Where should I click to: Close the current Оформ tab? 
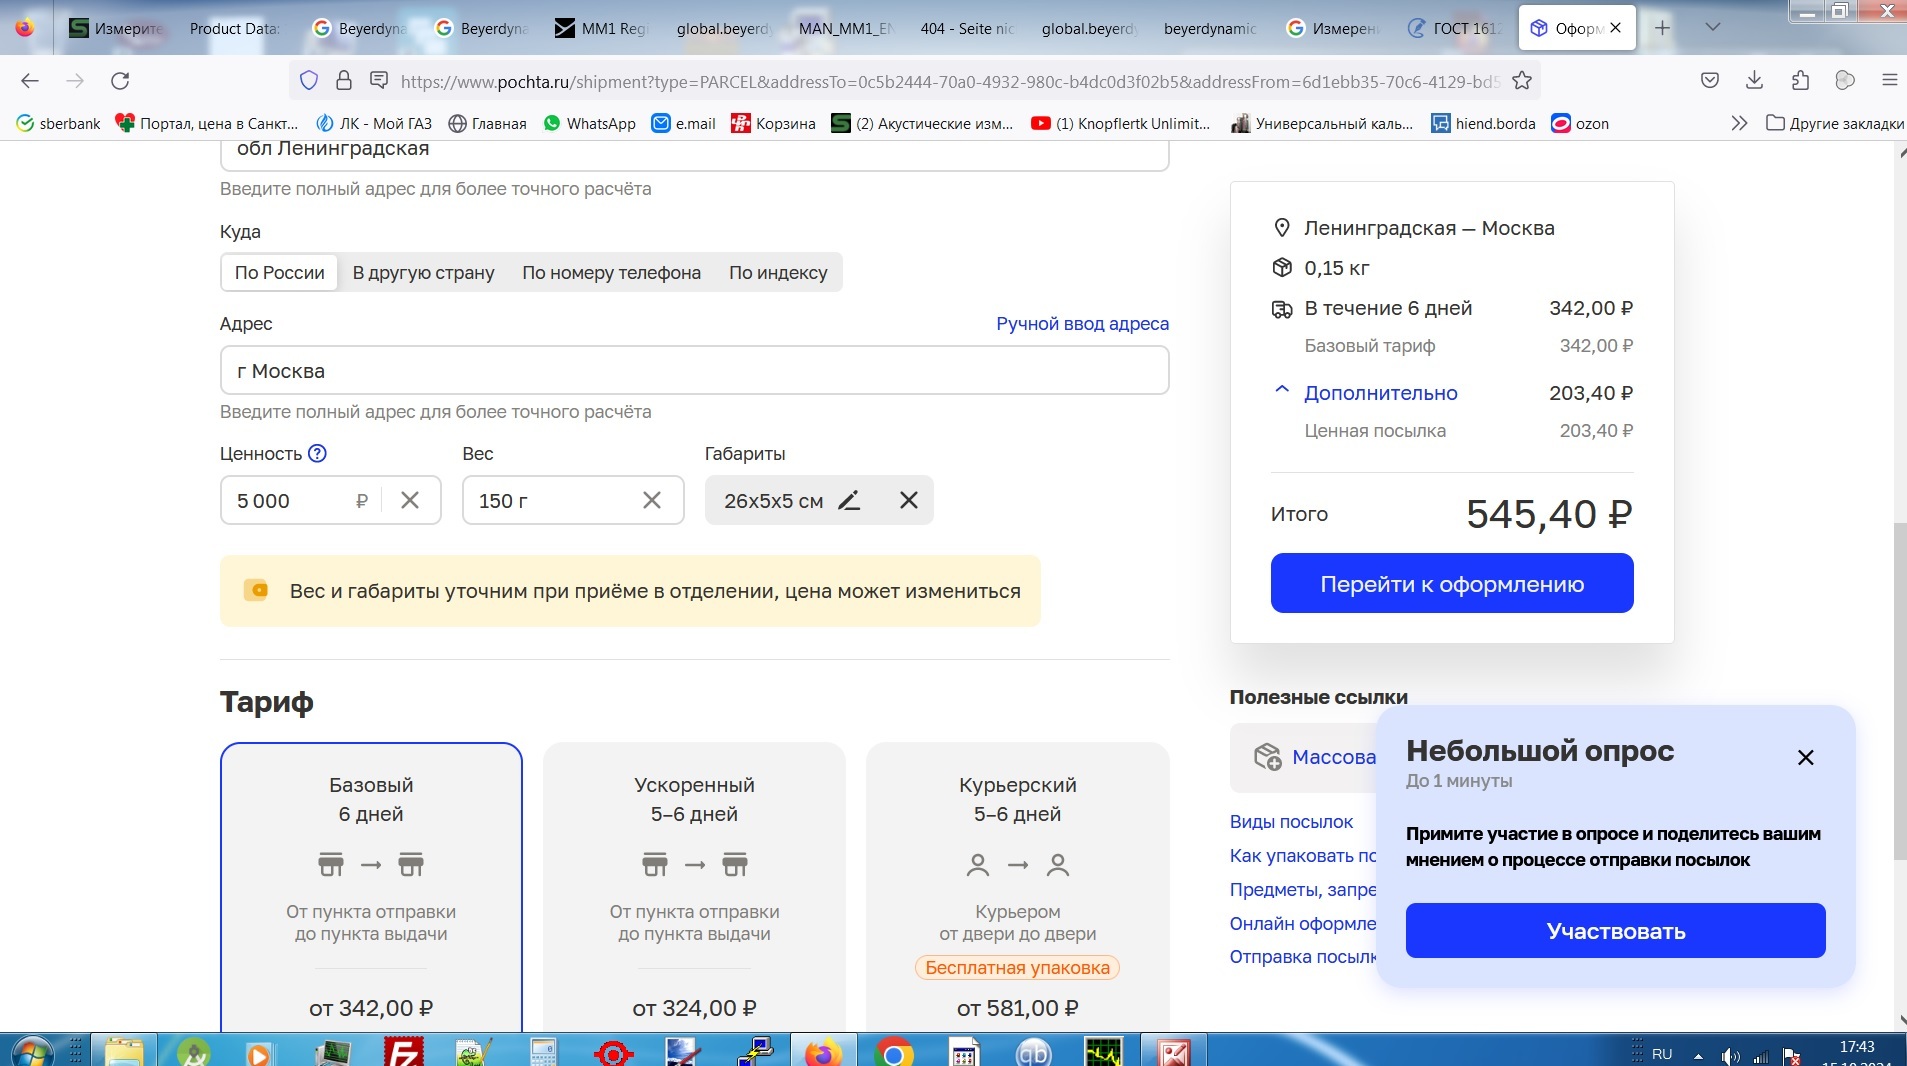1615,28
